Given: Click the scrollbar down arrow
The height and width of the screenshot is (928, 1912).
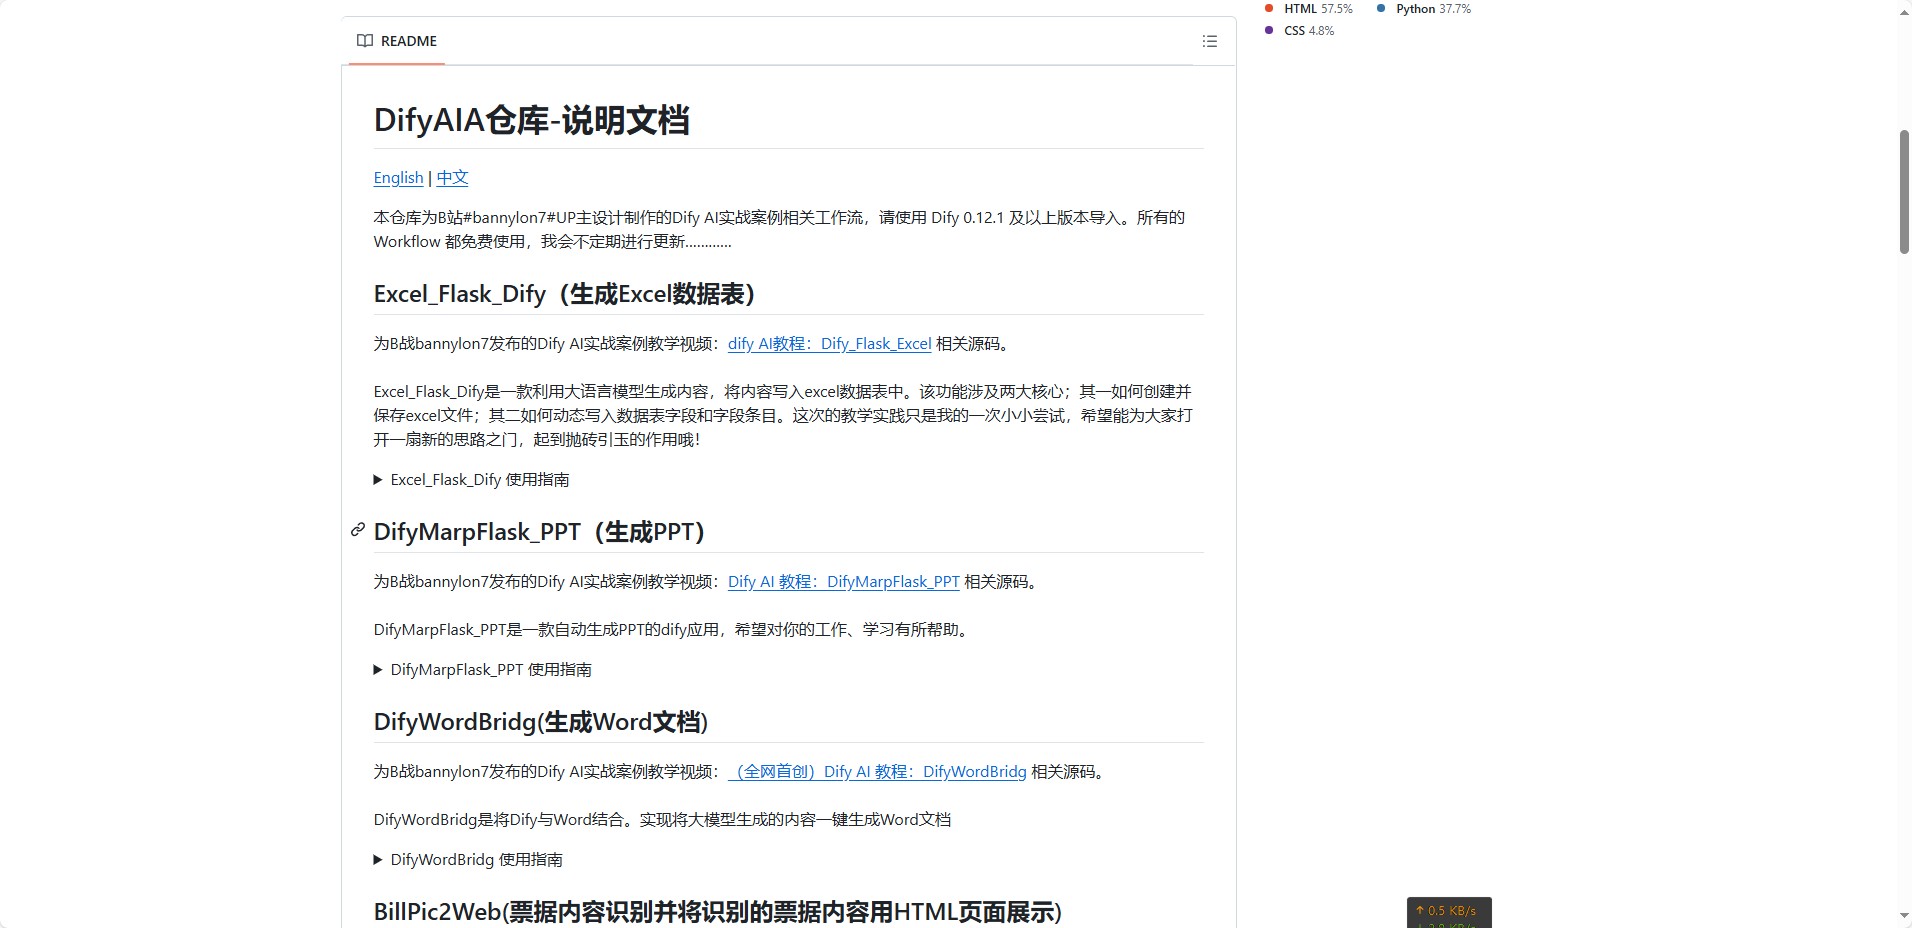Looking at the screenshot, I should pyautogui.click(x=1904, y=915).
